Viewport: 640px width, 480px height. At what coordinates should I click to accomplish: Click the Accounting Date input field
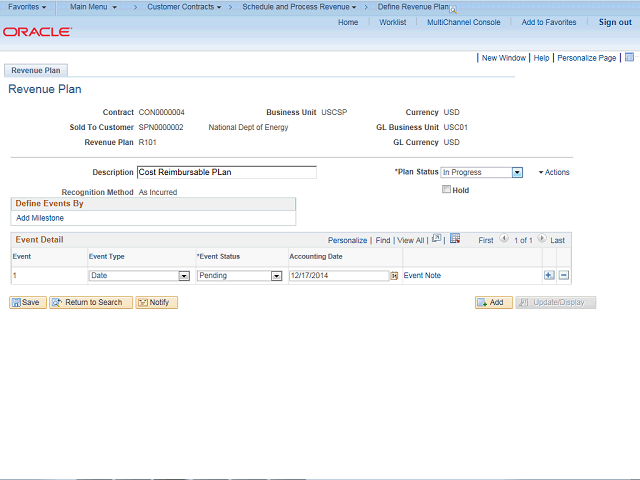point(339,276)
